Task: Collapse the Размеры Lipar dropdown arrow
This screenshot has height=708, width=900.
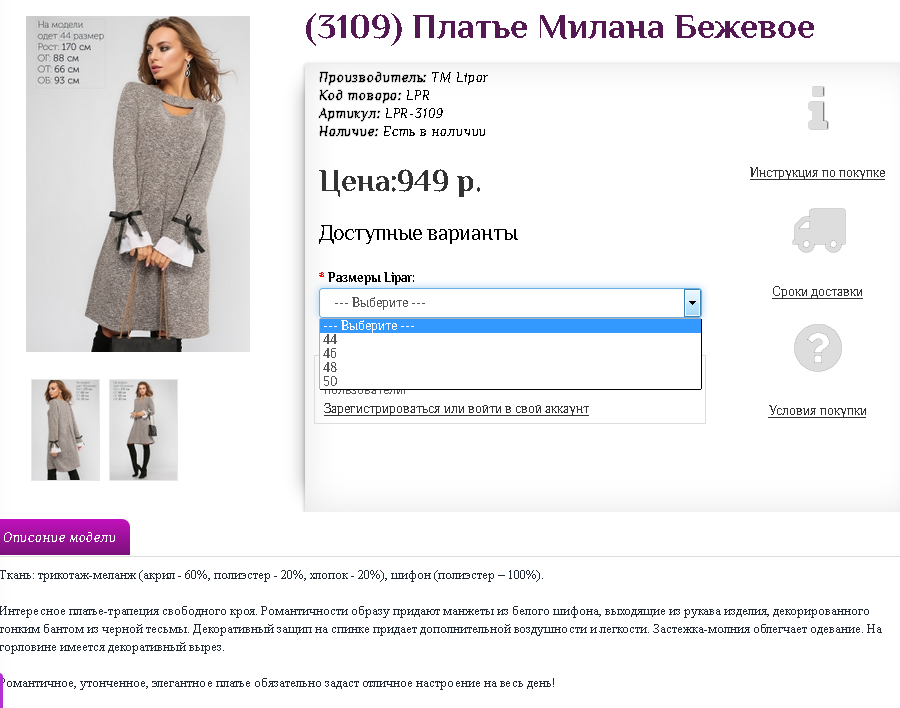Action: click(692, 303)
